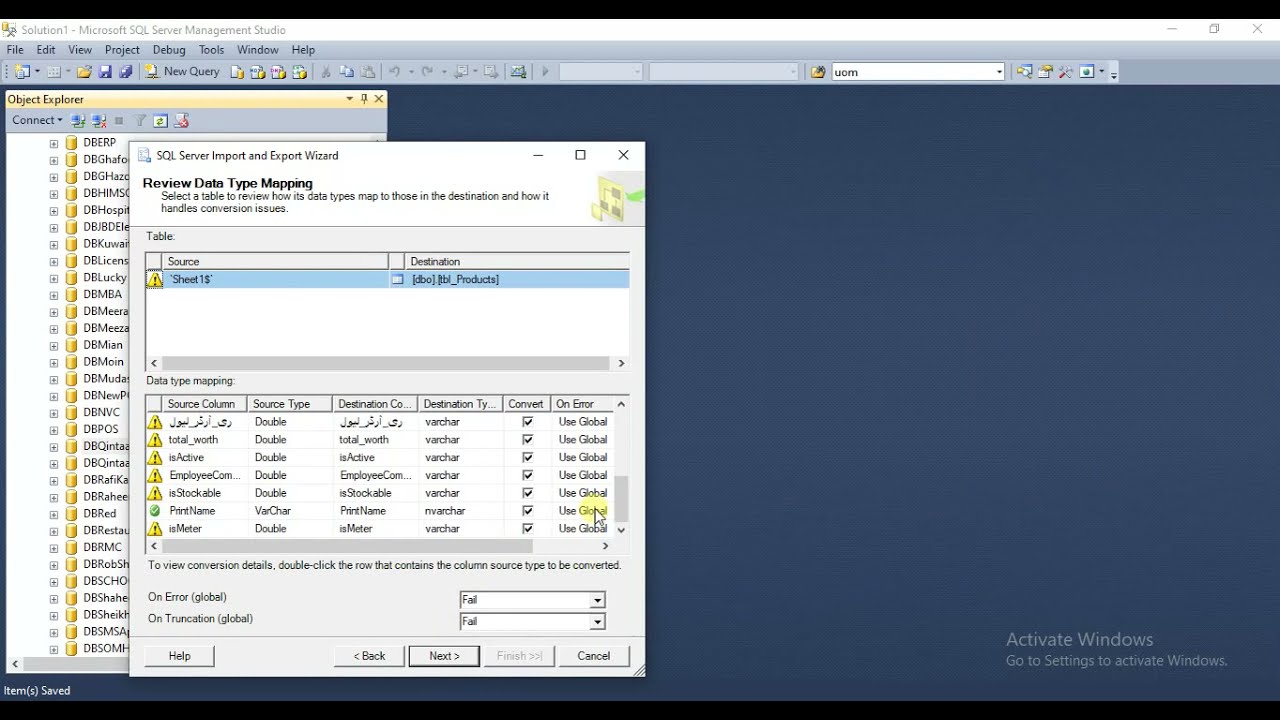Click the Save floppy disk icon
This screenshot has width=1280, height=720.
[105, 72]
